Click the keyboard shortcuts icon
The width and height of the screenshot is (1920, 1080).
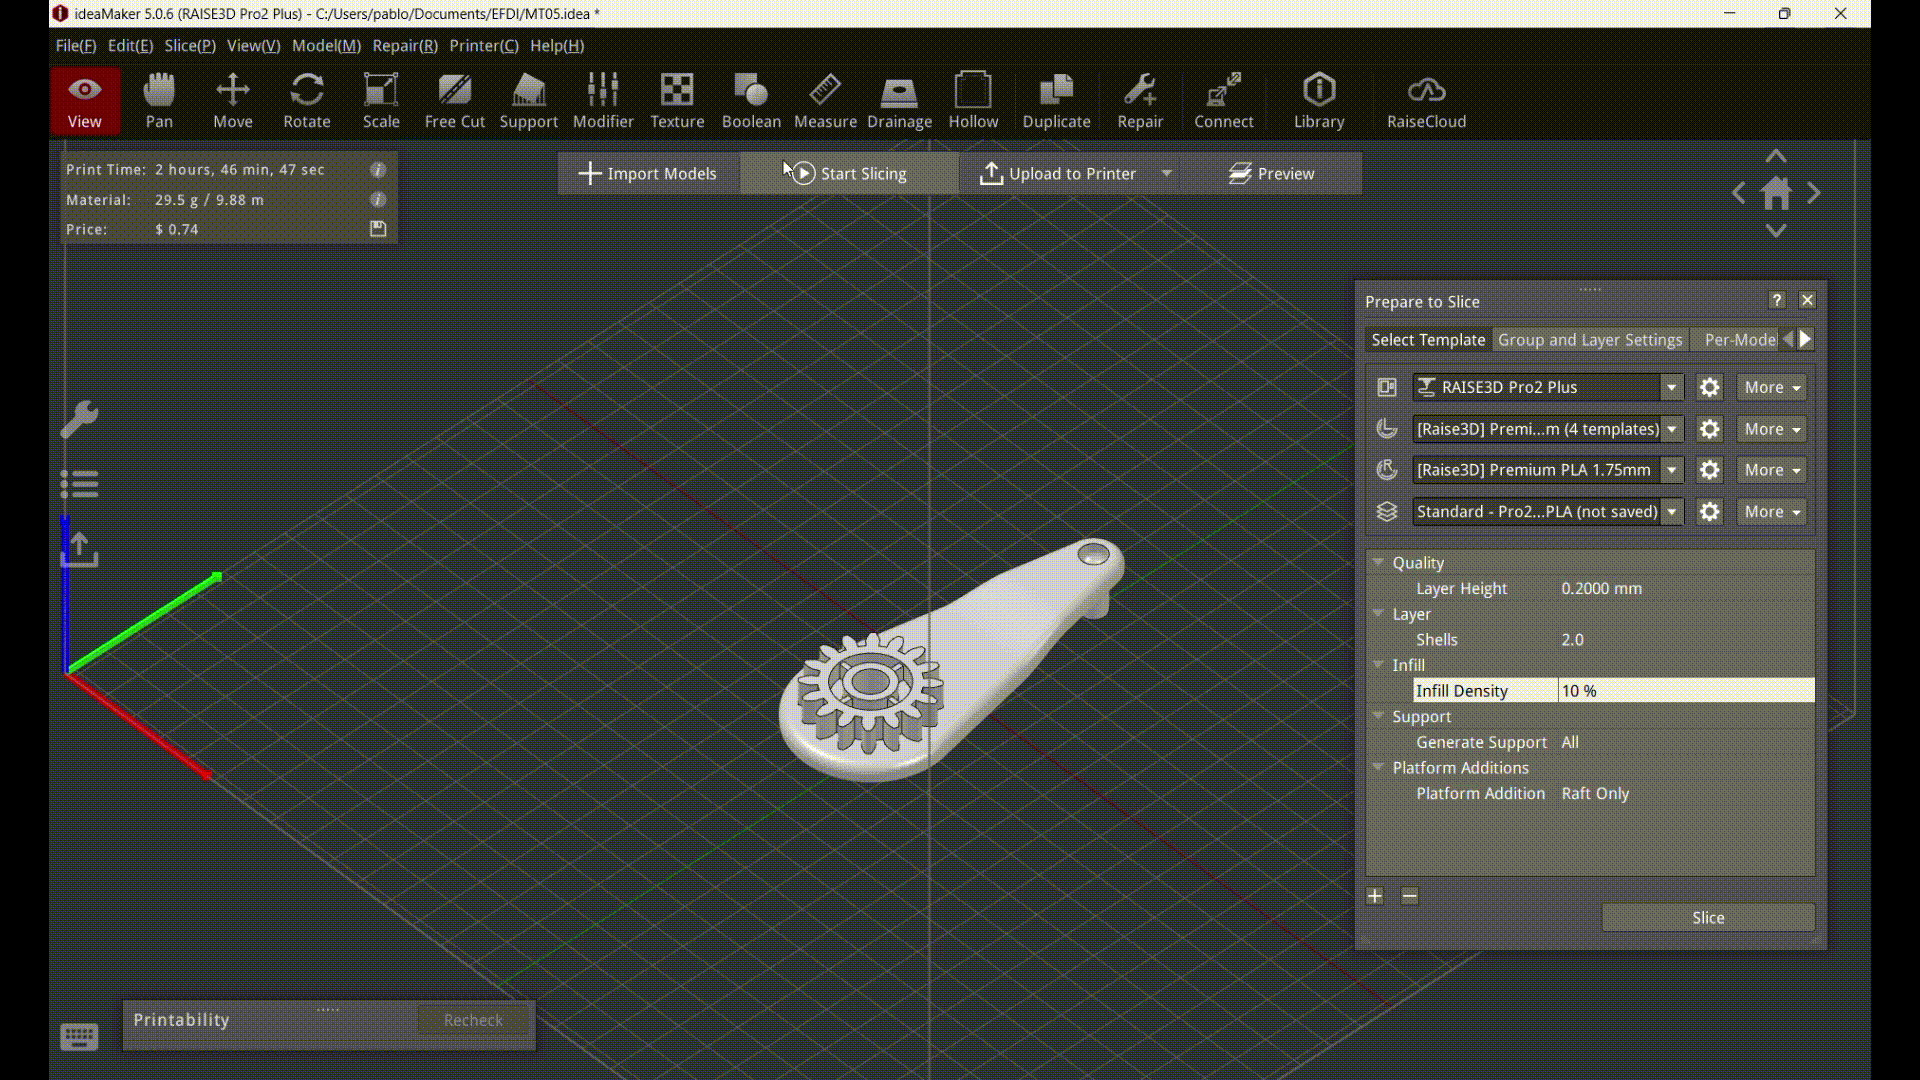click(x=79, y=1037)
